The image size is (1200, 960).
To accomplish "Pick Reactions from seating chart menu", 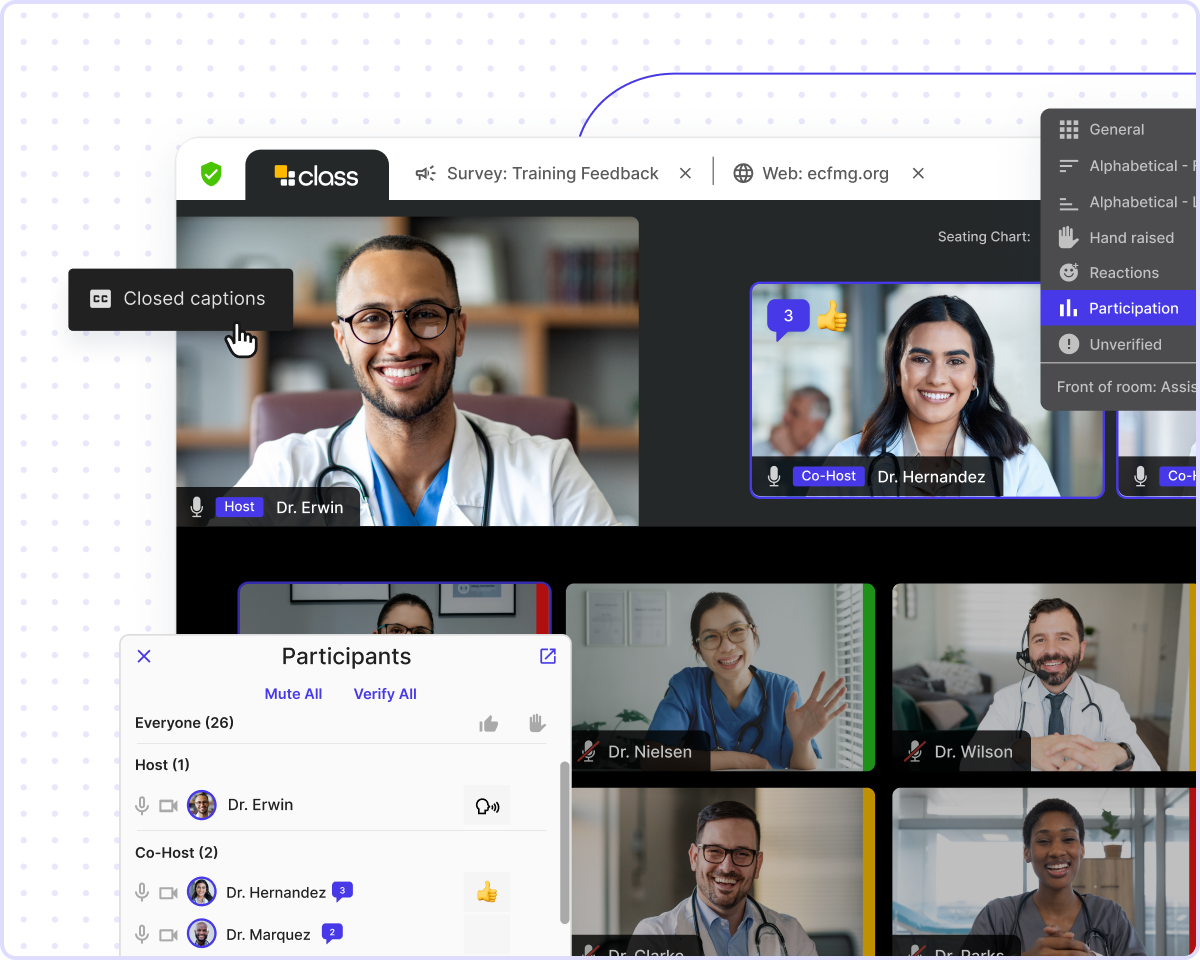I will (x=1123, y=273).
